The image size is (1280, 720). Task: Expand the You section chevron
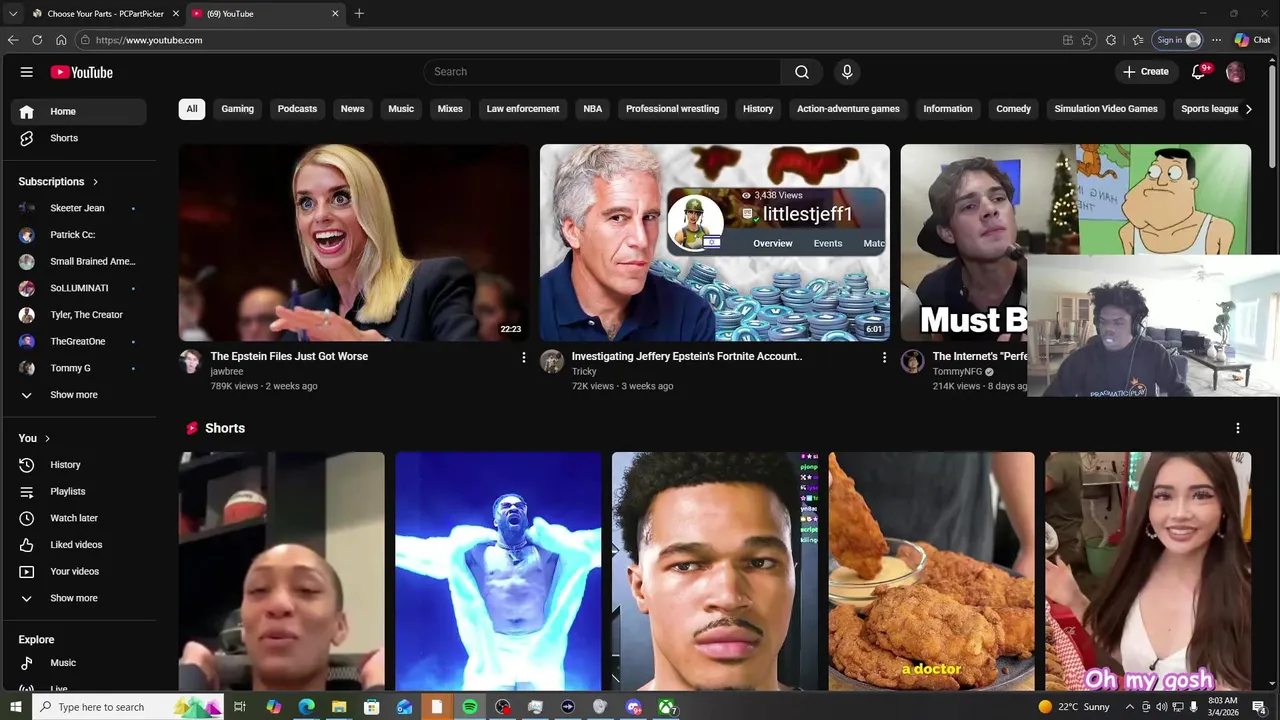click(47, 438)
